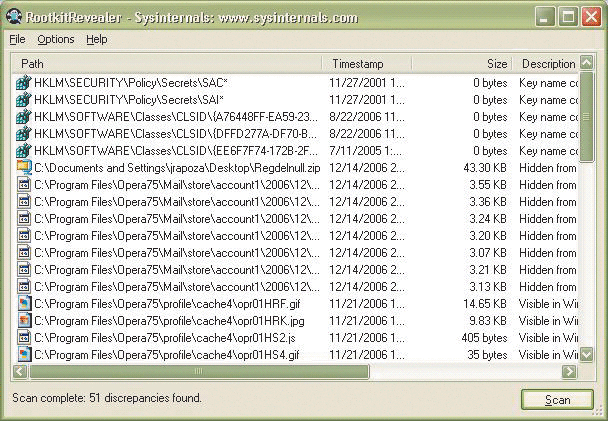The image size is (608, 421).
Task: Open the Options menu
Action: coord(55,39)
